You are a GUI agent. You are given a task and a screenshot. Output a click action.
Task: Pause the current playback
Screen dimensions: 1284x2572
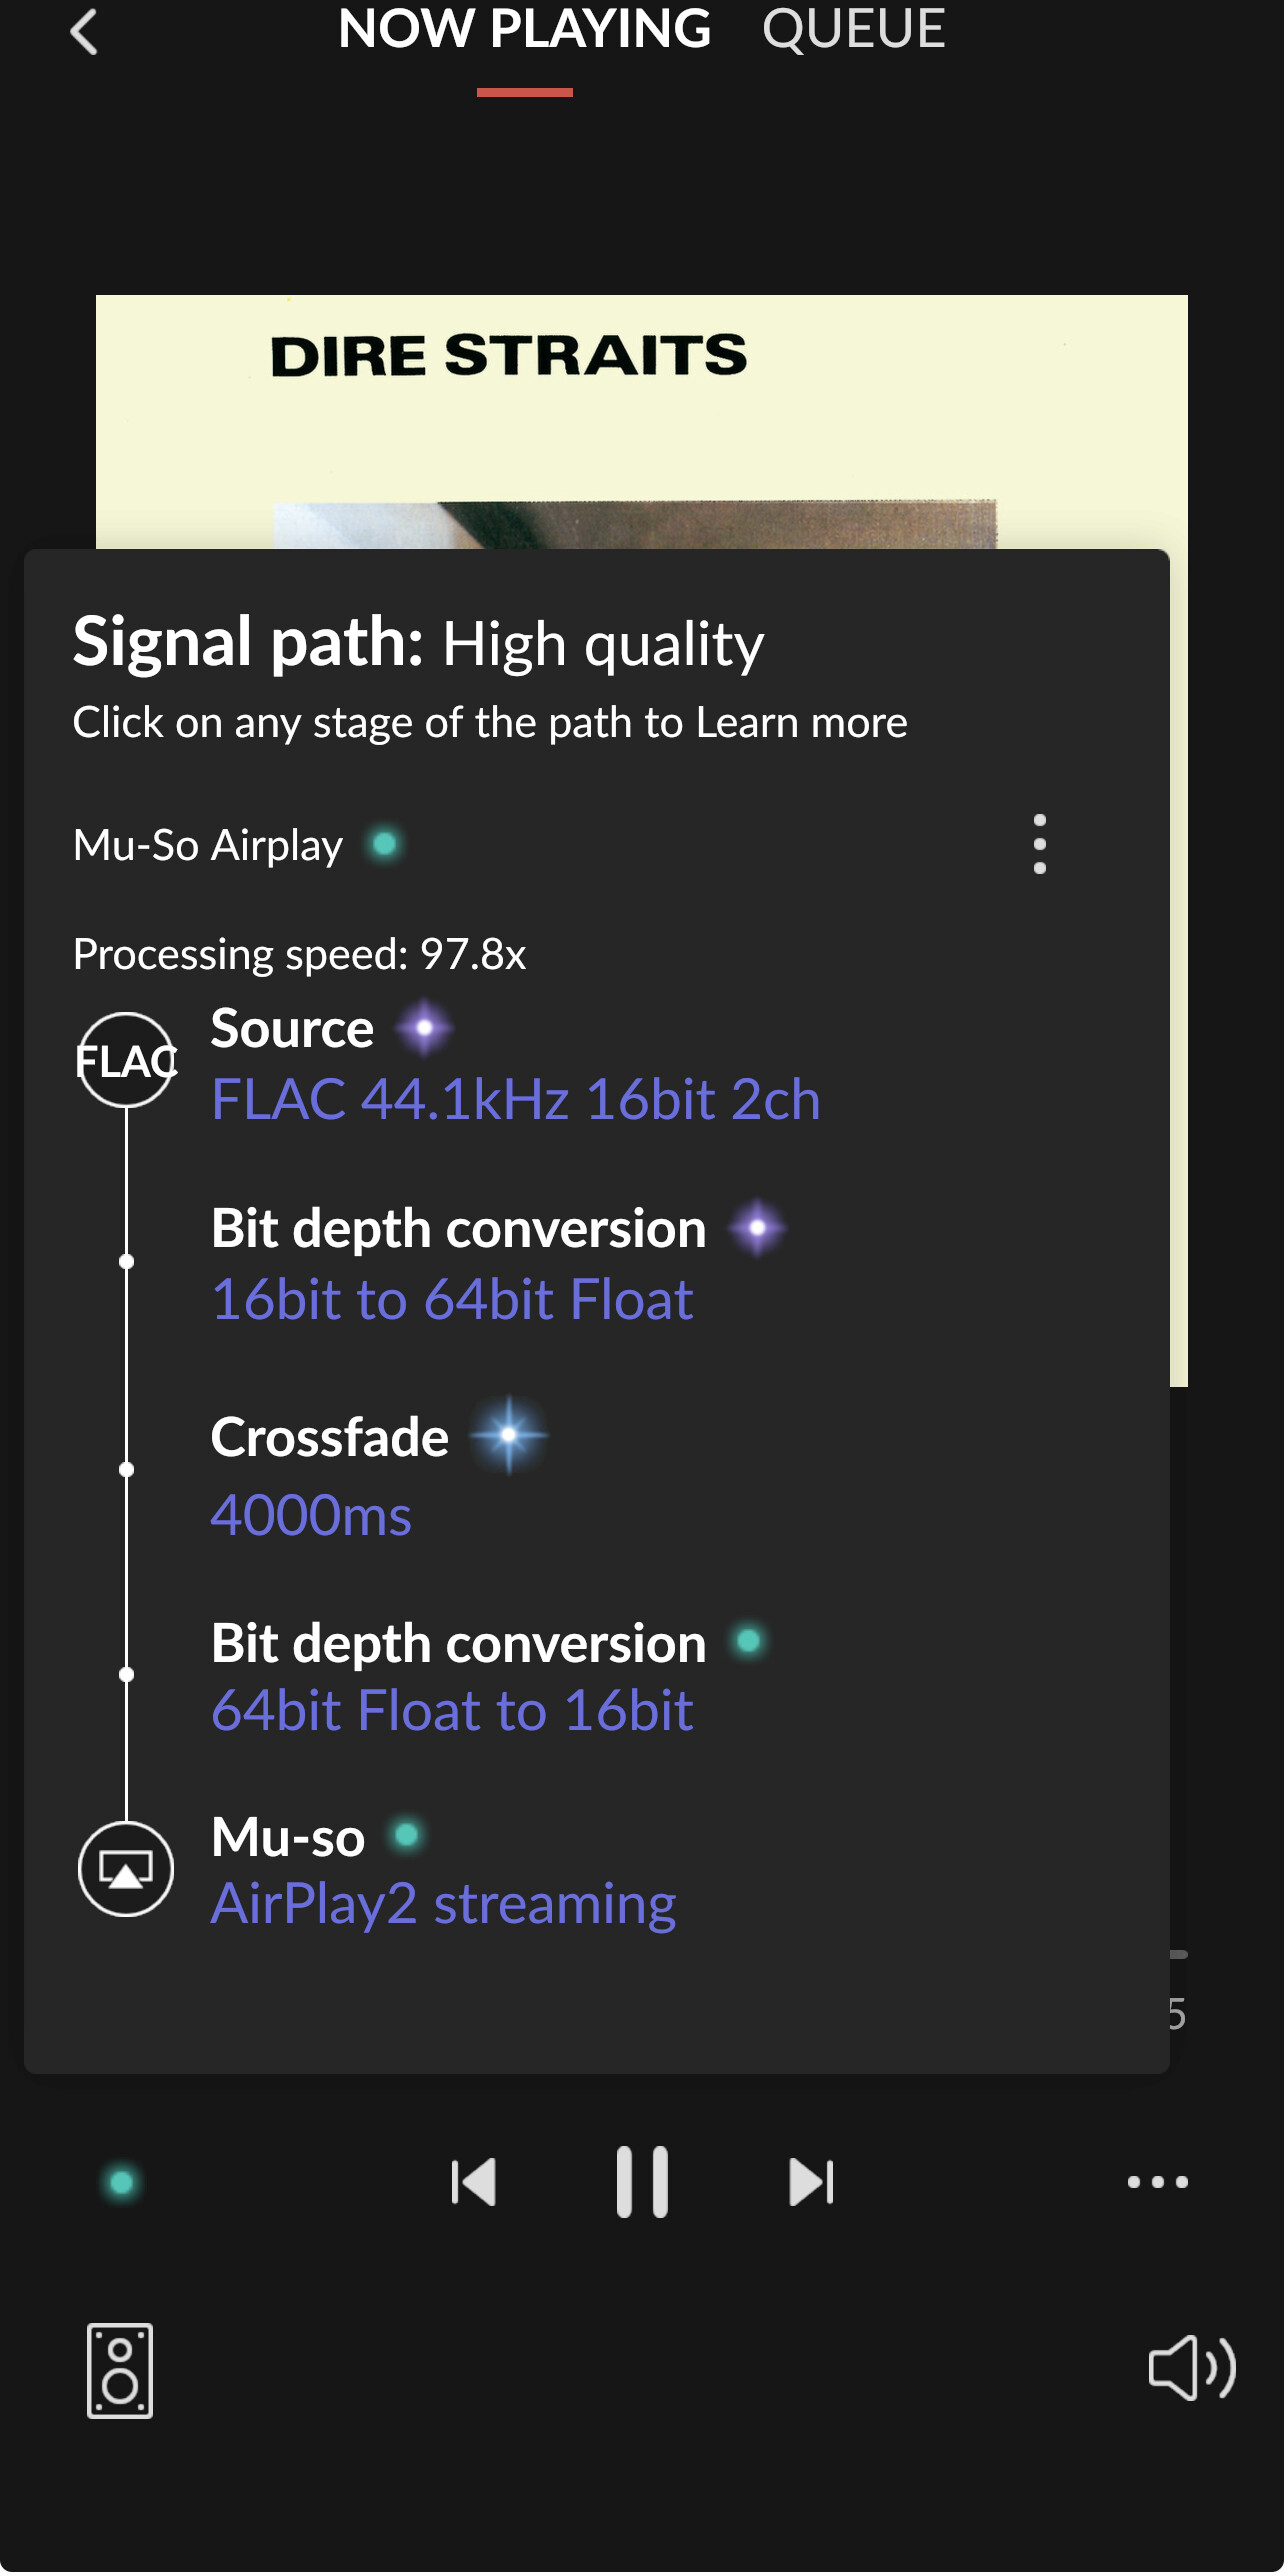(x=642, y=2182)
